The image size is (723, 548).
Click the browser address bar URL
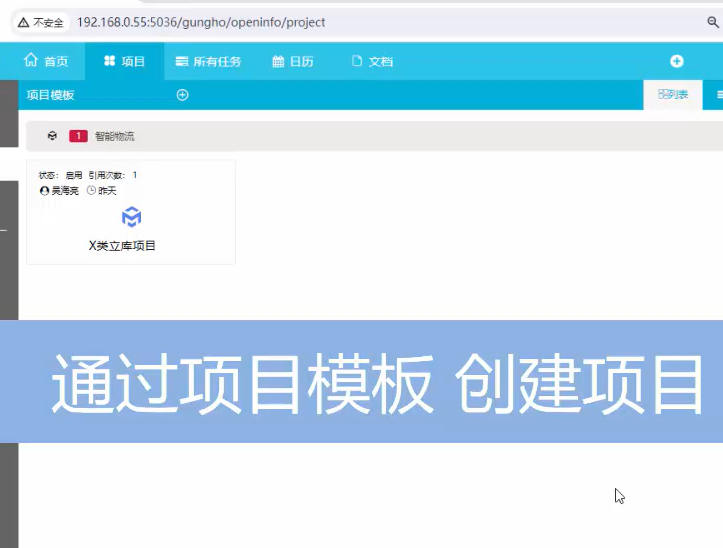[201, 22]
